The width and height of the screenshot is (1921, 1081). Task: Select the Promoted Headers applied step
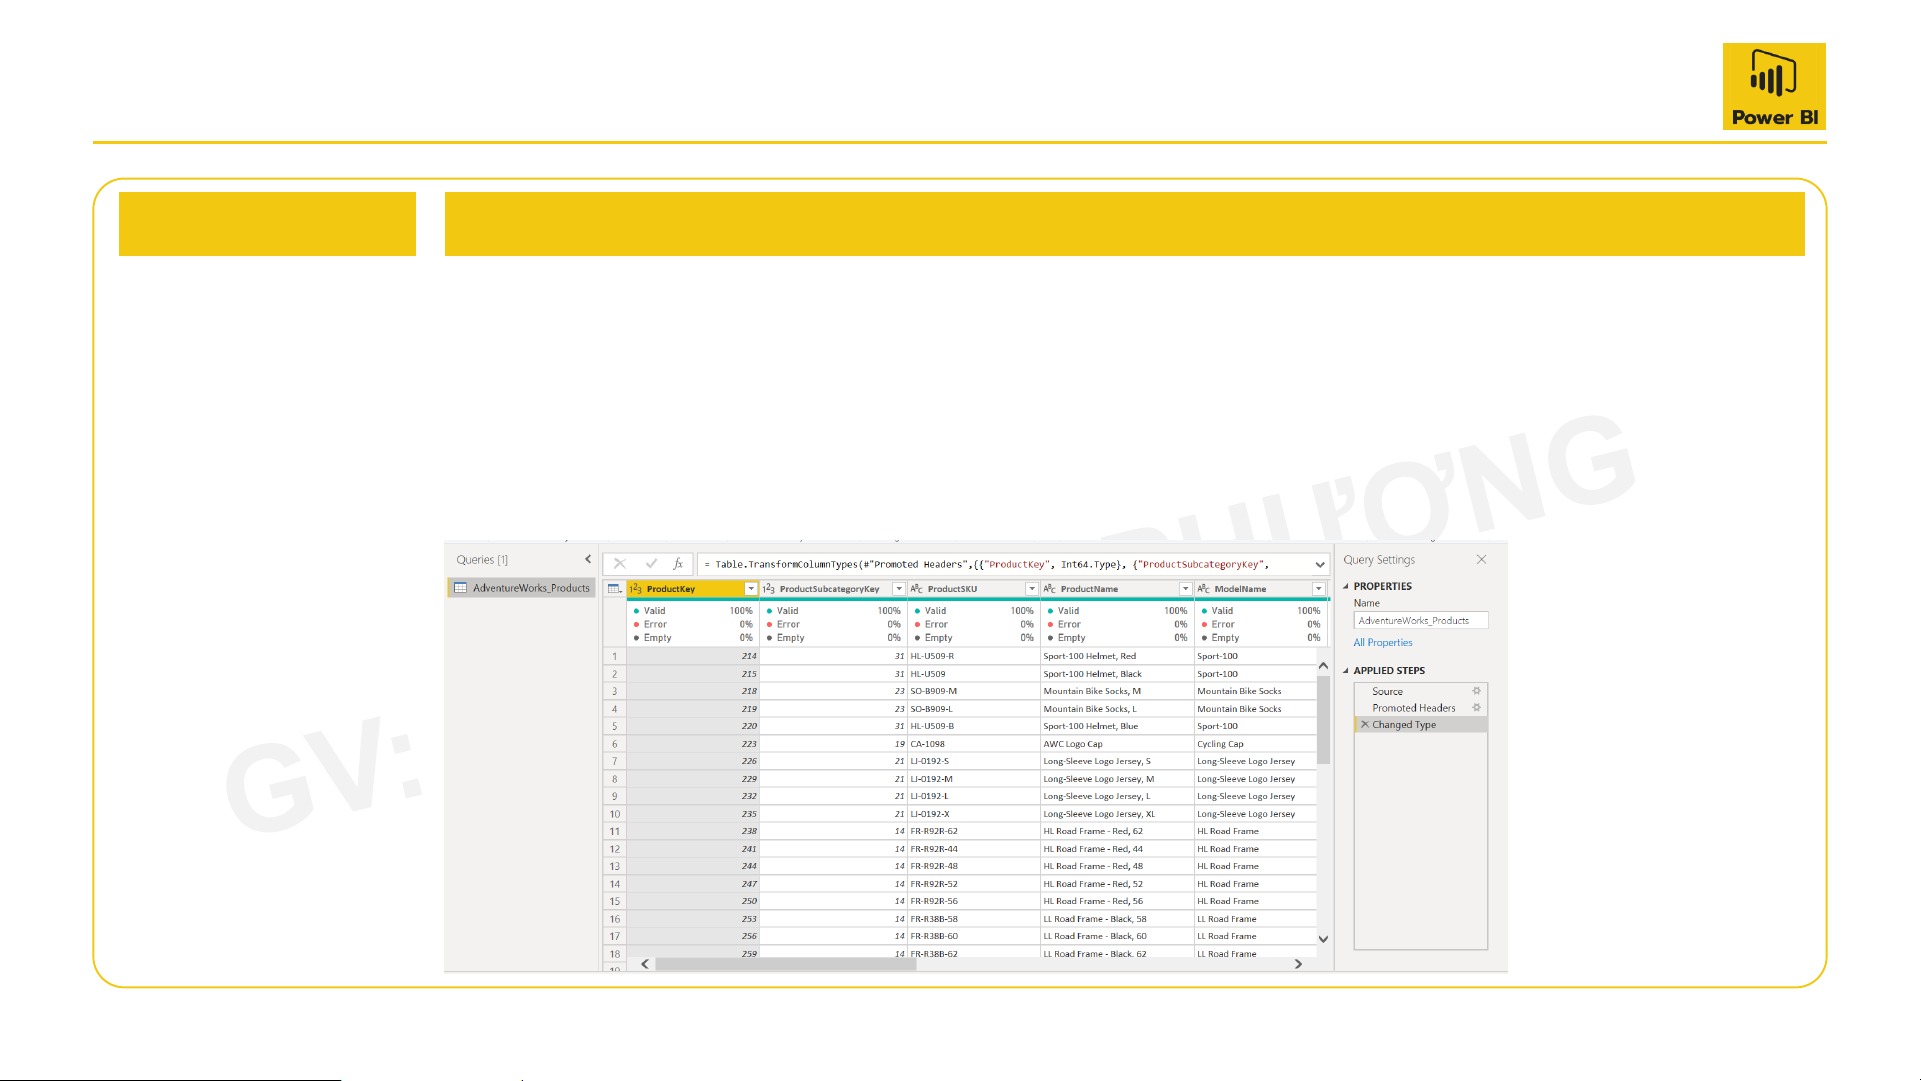(1413, 708)
